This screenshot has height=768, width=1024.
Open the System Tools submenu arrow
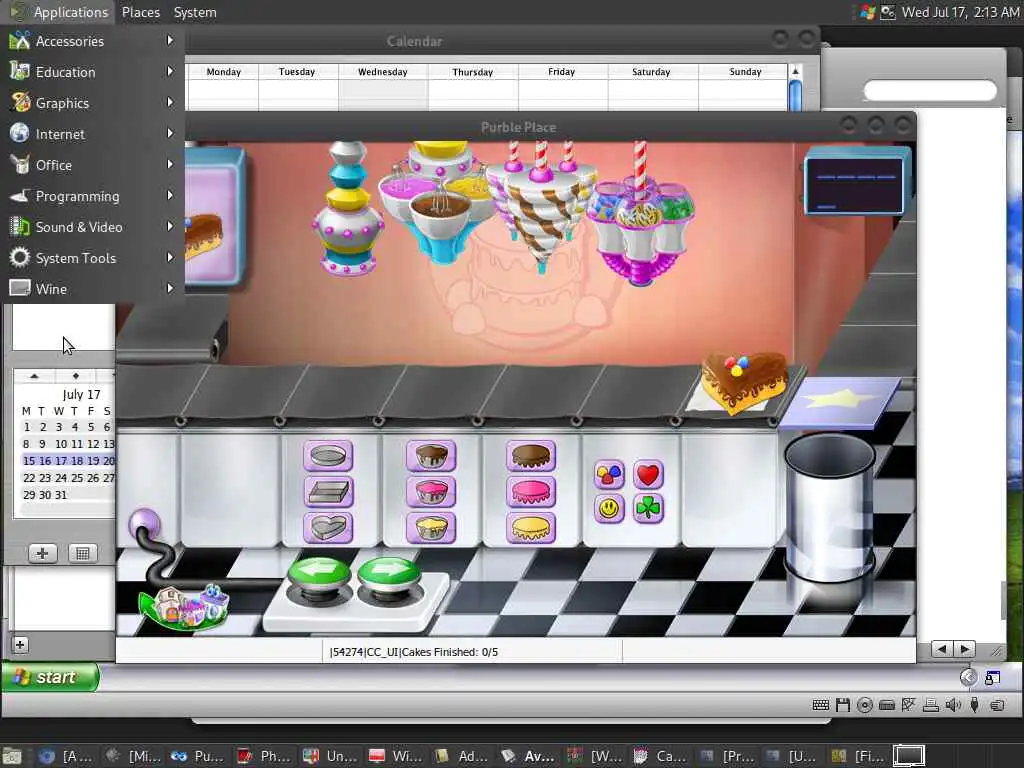point(170,257)
